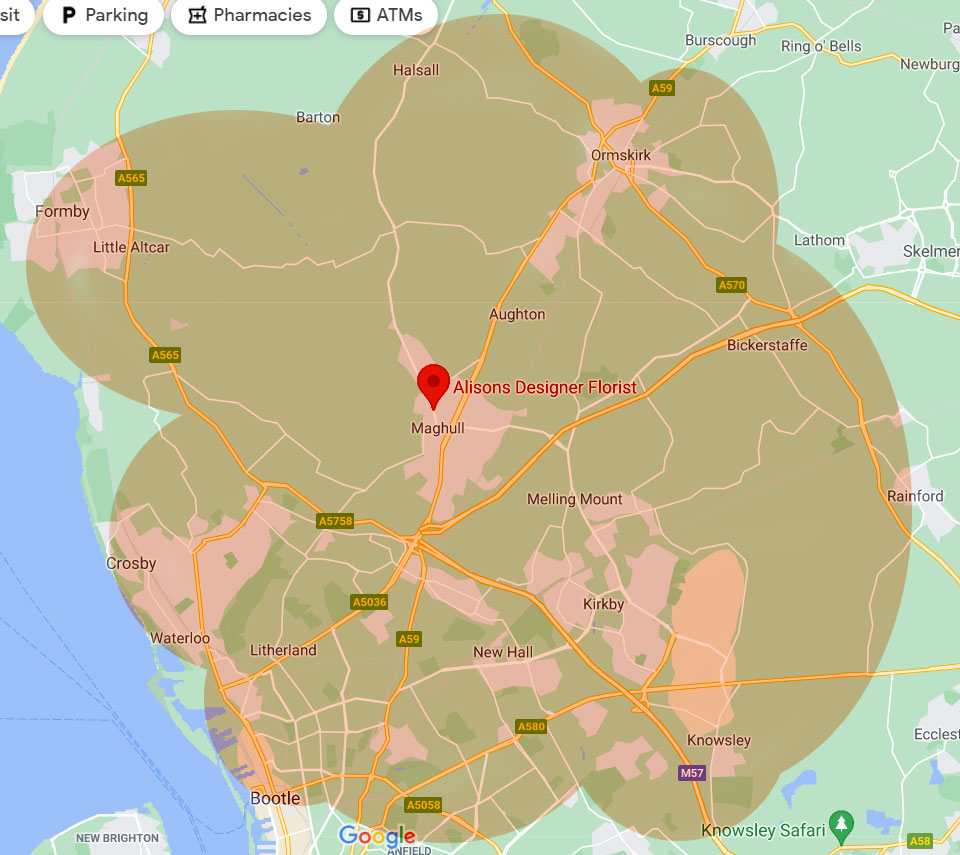
Task: Click the Ormskirk place label
Action: (621, 155)
